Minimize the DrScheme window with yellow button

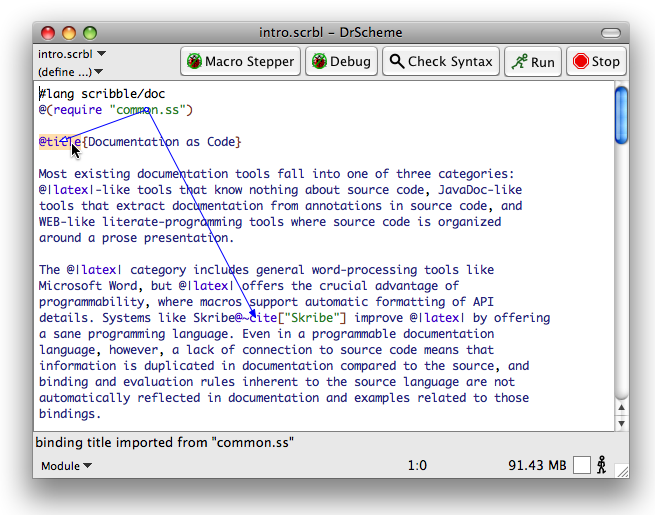click(x=68, y=33)
